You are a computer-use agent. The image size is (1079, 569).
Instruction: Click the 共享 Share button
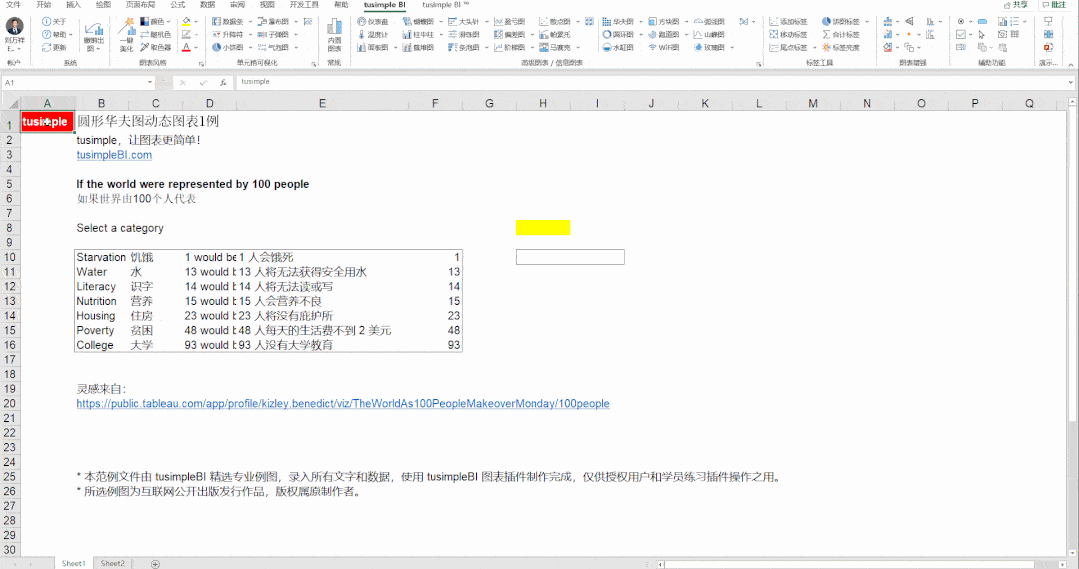click(x=1016, y=5)
